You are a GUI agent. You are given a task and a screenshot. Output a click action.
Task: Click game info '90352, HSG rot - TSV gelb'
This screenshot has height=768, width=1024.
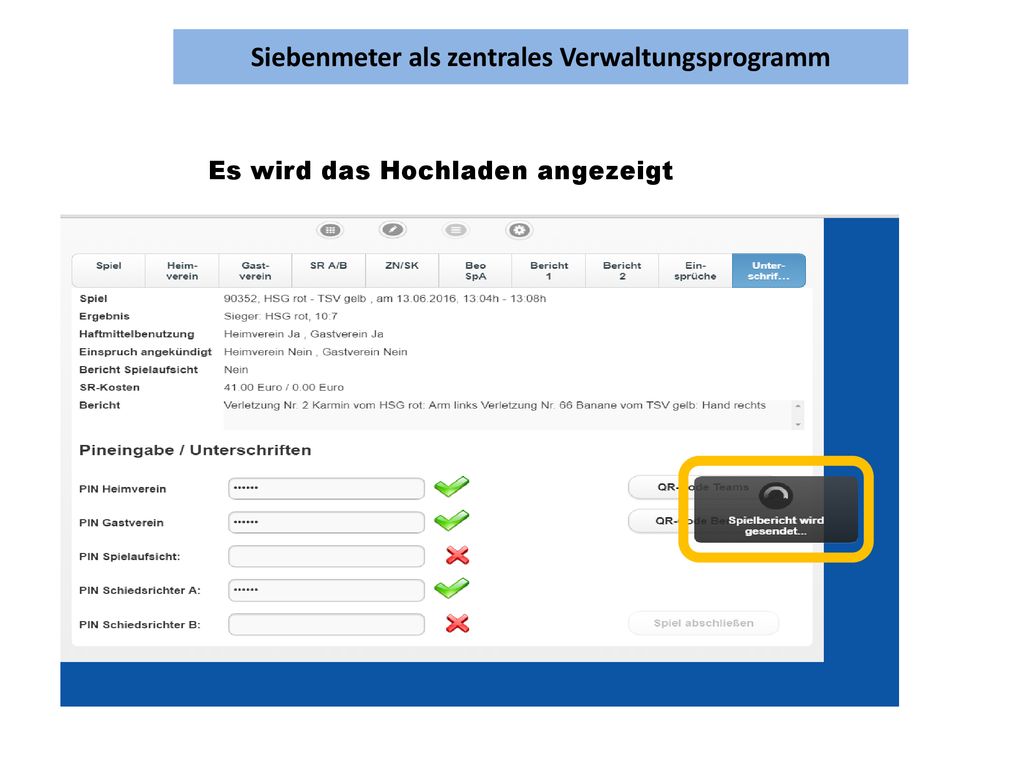pyautogui.click(x=295, y=298)
